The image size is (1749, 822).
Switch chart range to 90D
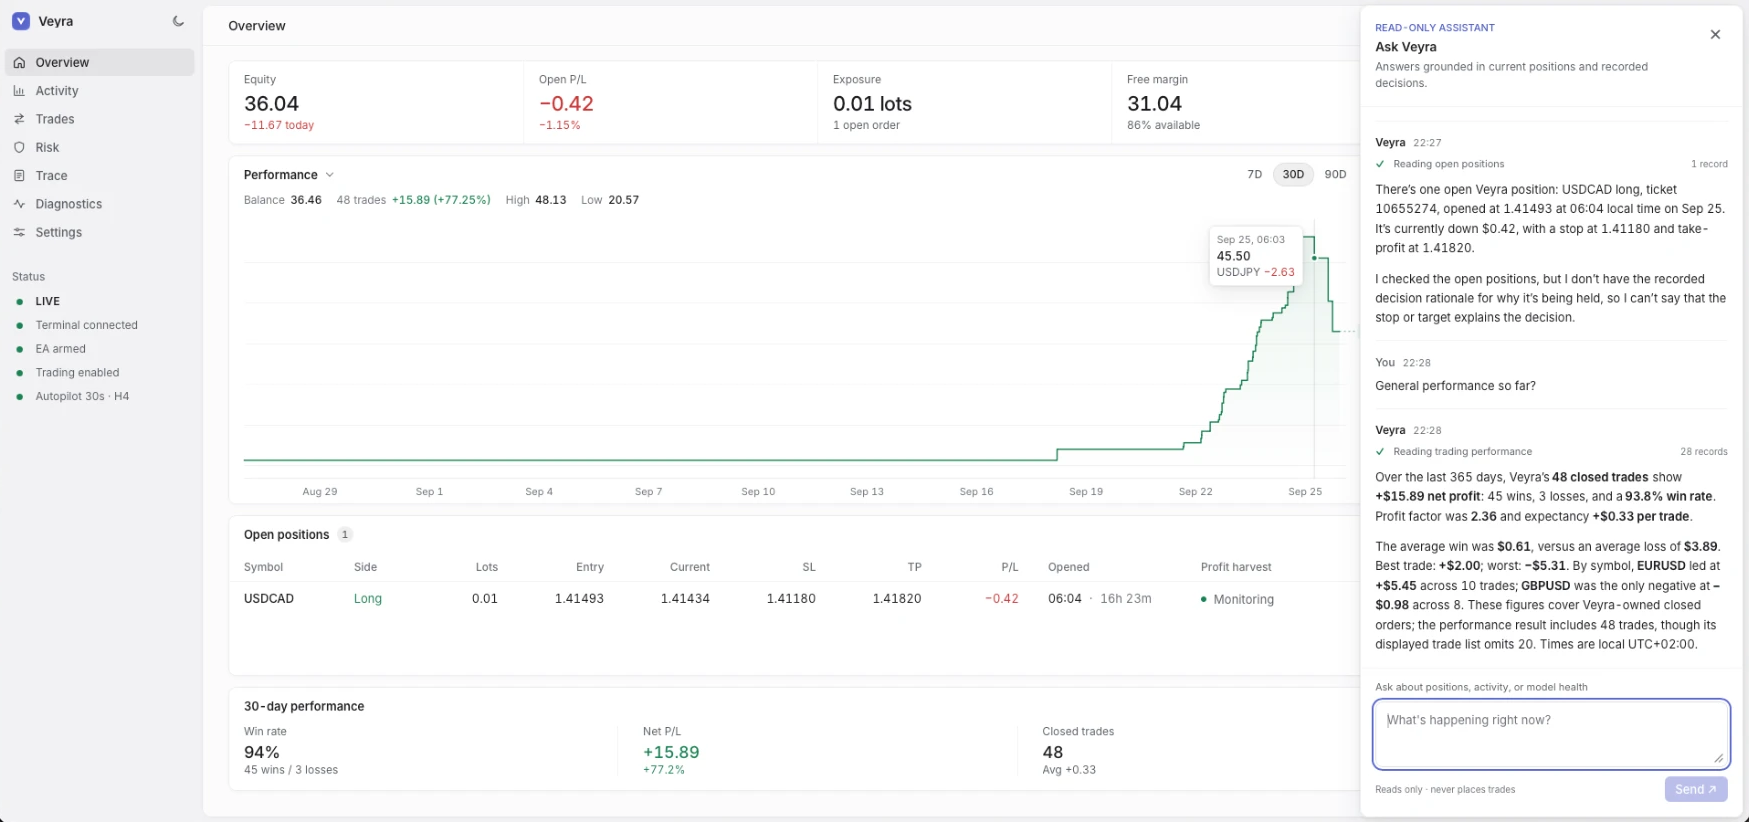tap(1335, 174)
